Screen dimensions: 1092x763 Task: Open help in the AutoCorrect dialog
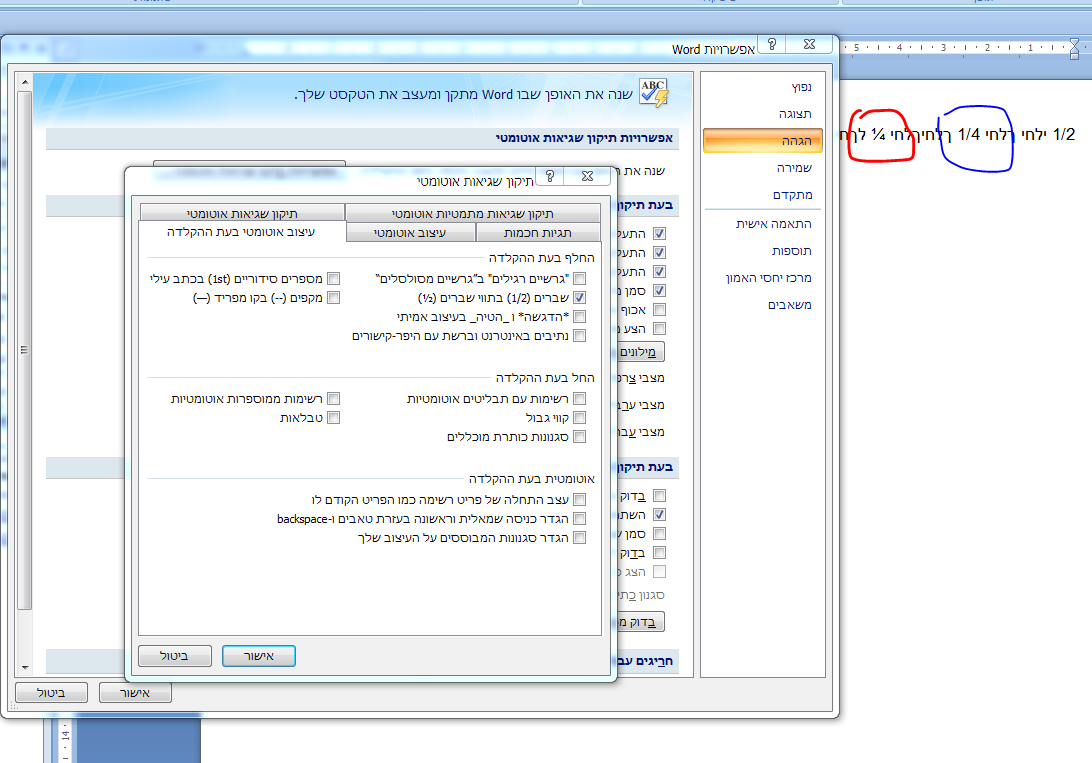tap(550, 176)
